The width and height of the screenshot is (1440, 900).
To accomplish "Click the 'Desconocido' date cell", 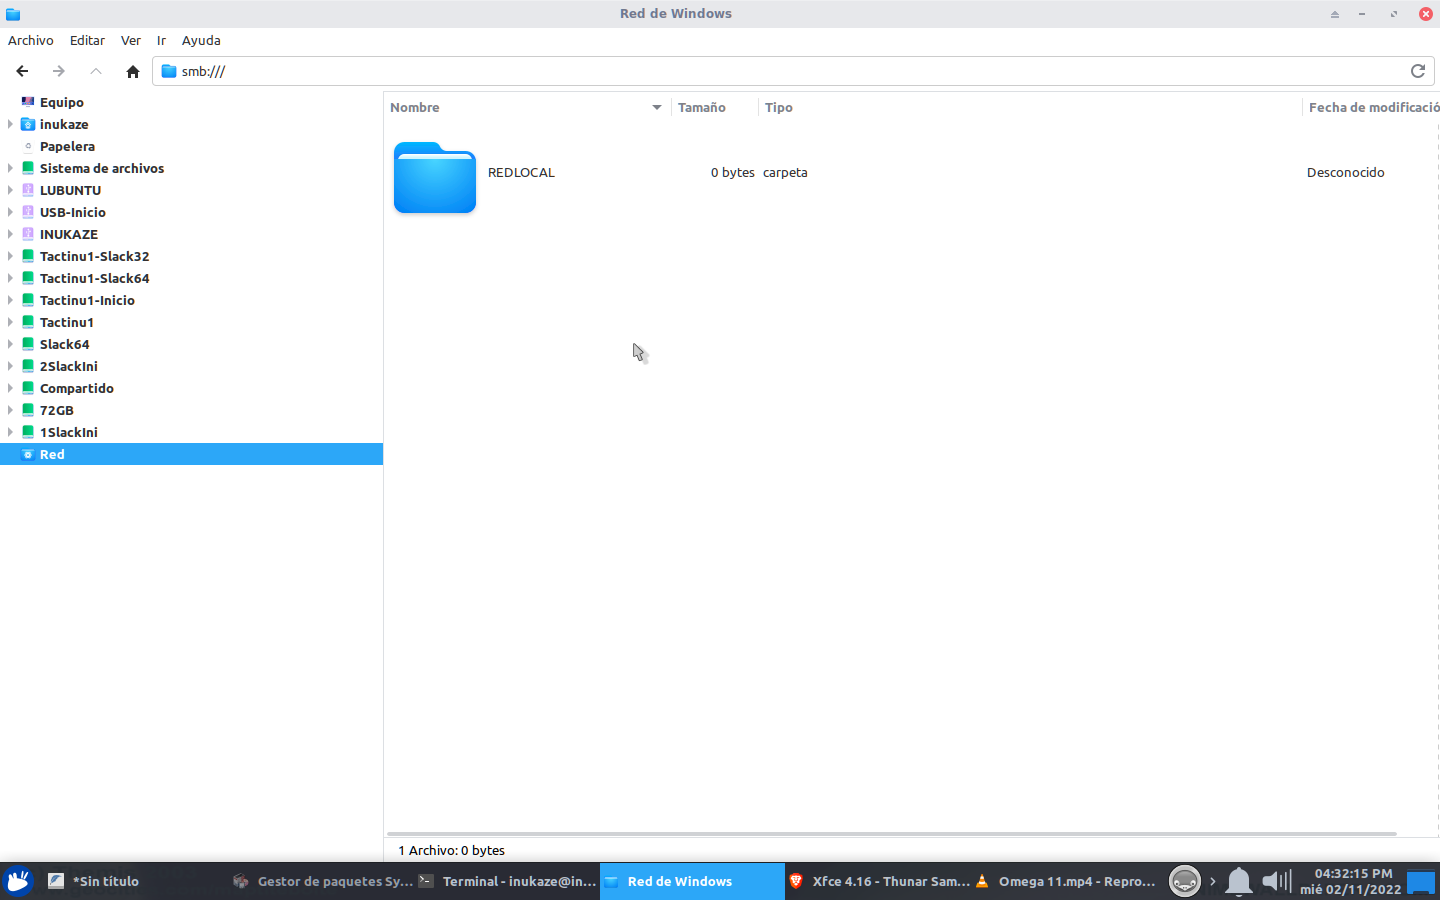I will pyautogui.click(x=1345, y=172).
